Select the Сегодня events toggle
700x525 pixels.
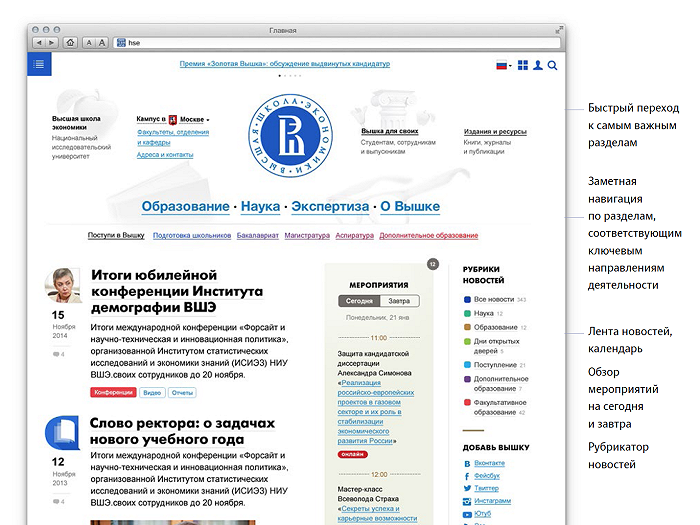point(359,301)
